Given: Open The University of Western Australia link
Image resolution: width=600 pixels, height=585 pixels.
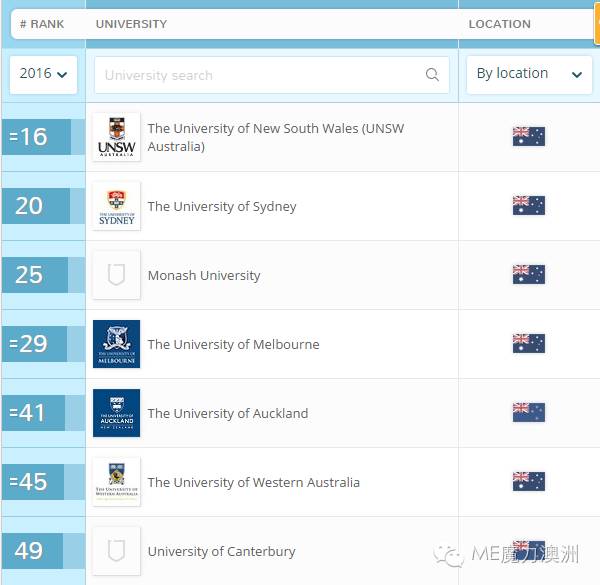Looking at the screenshot, I should [254, 482].
